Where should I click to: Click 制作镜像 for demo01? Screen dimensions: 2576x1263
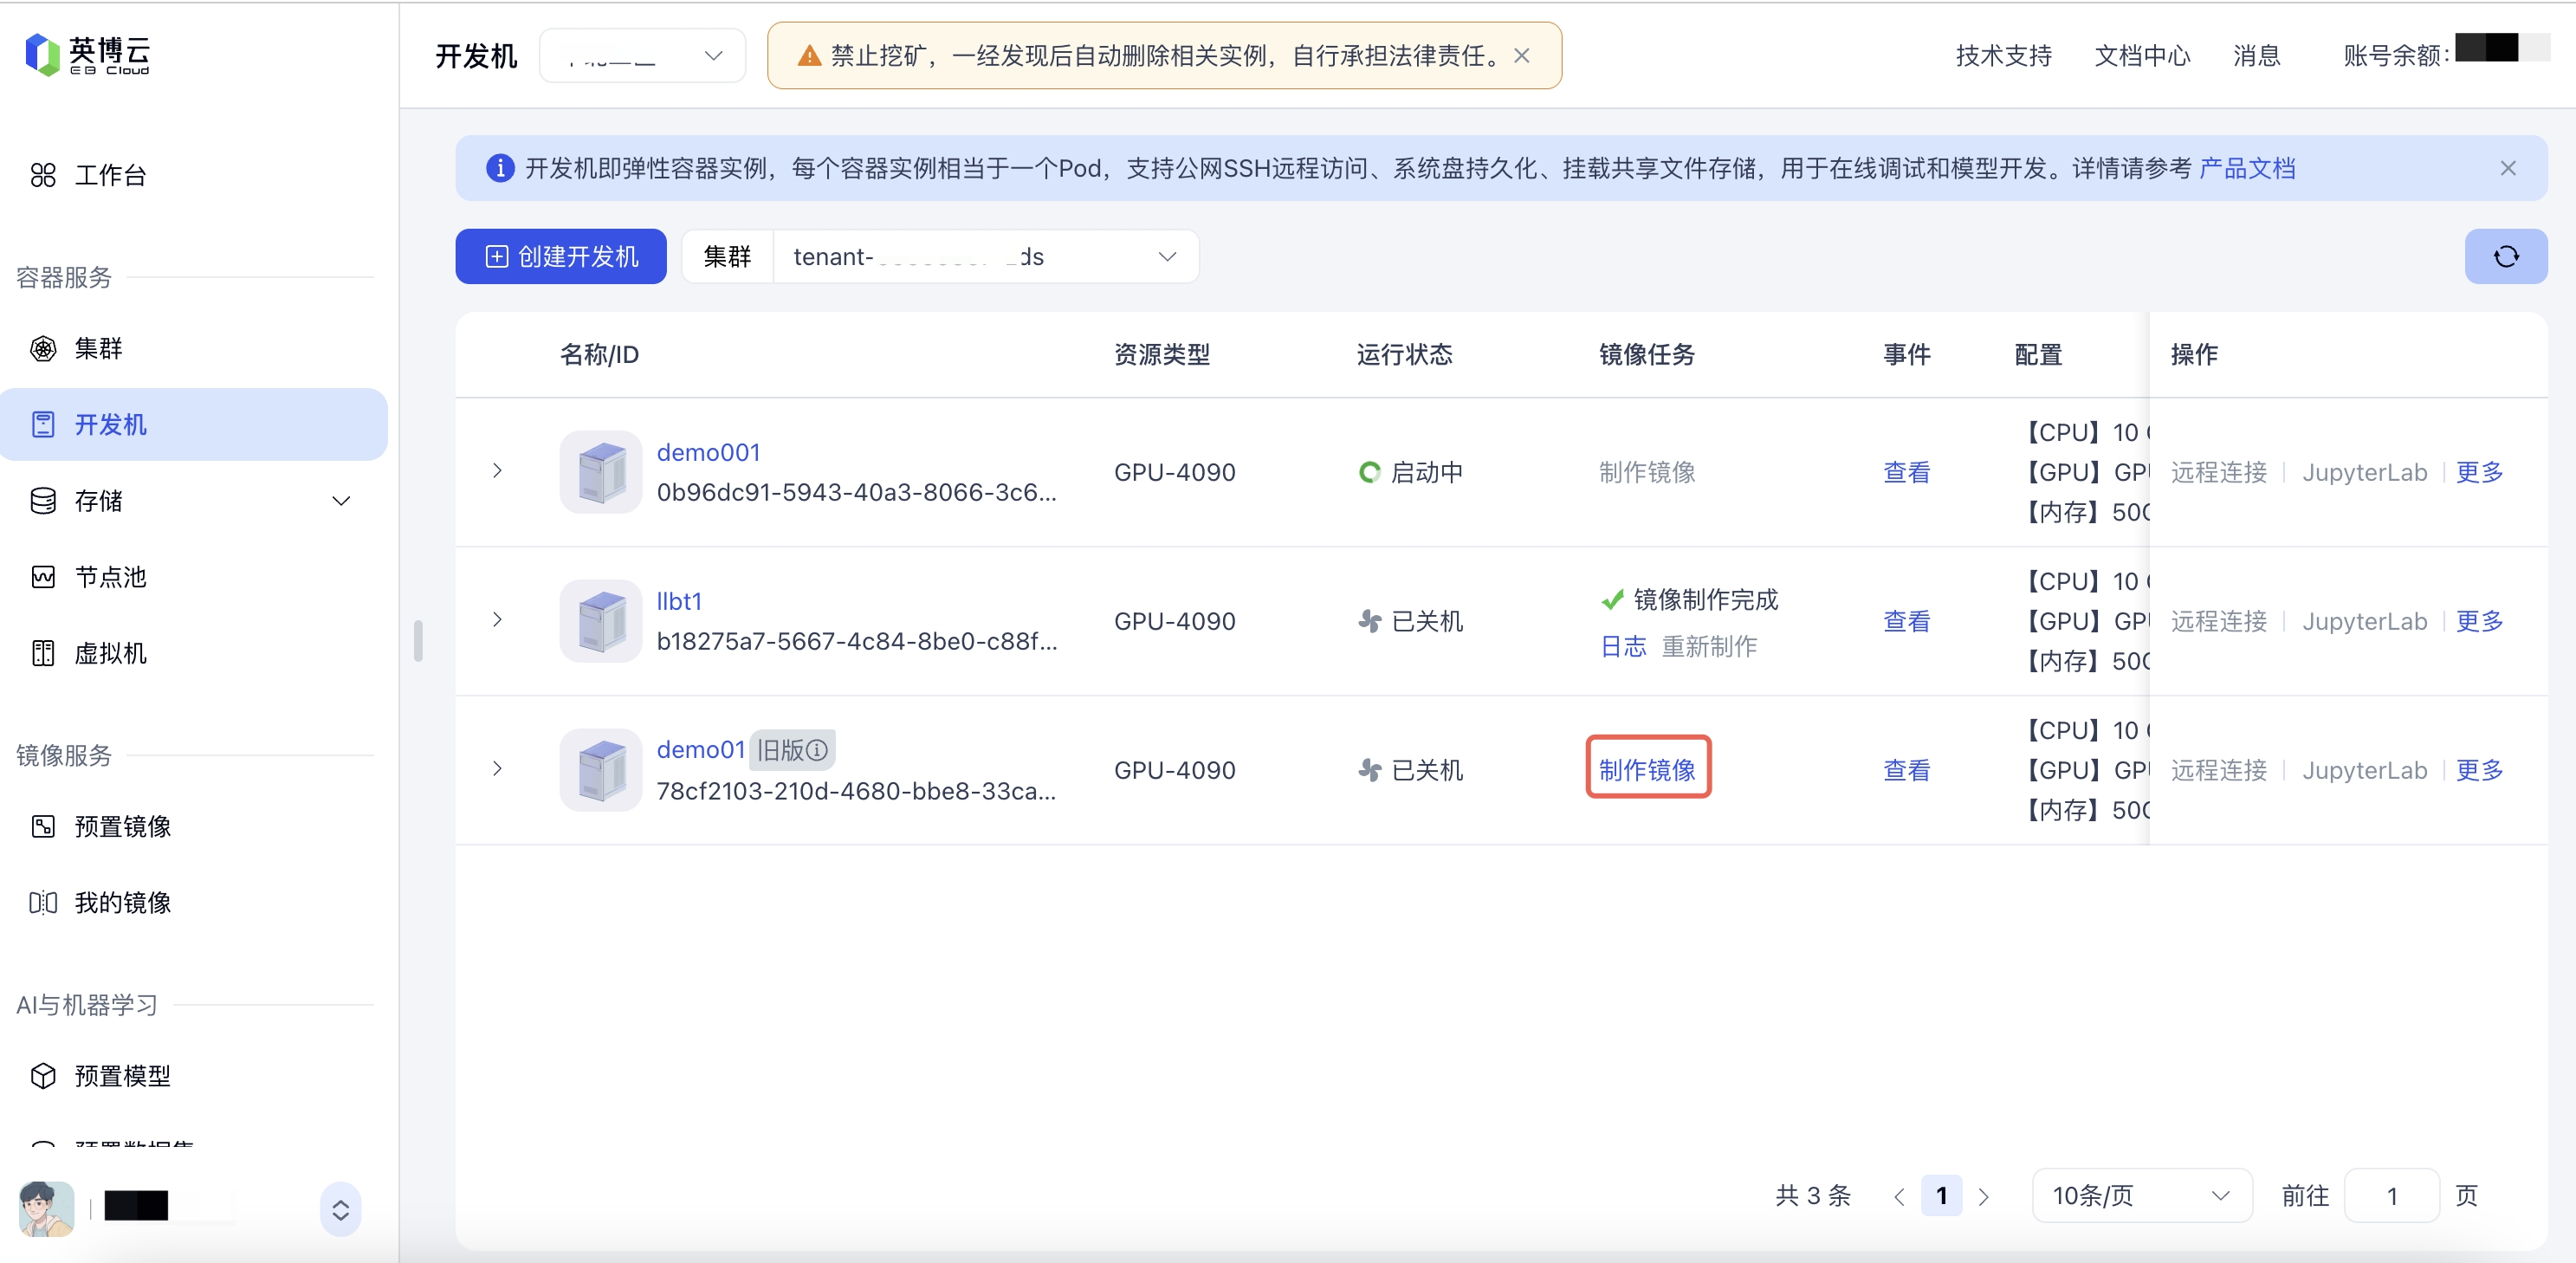[x=1647, y=769]
